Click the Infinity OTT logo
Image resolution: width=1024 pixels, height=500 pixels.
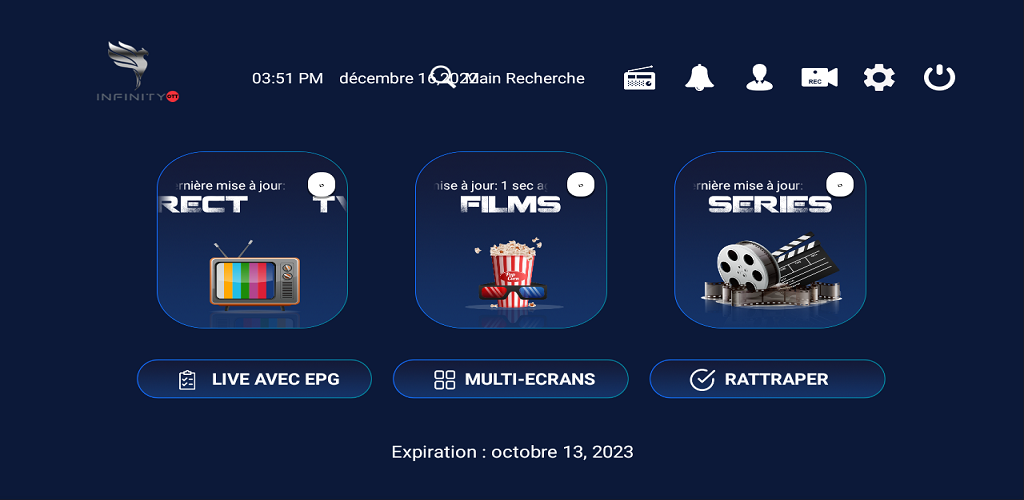[x=138, y=72]
